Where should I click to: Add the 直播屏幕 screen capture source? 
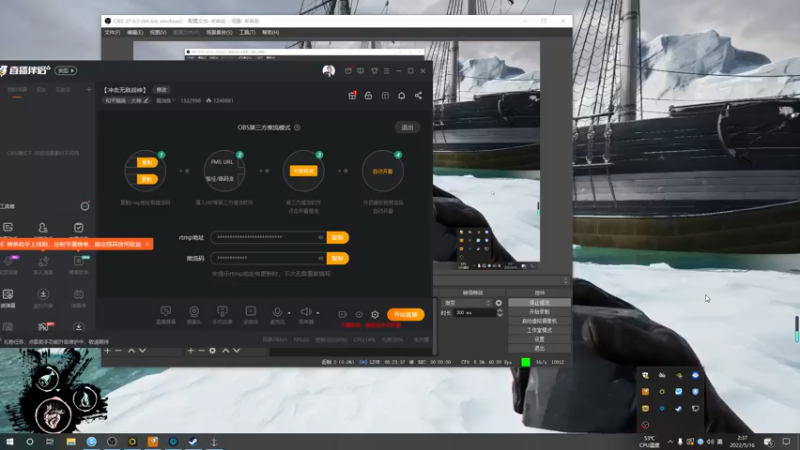[x=166, y=315]
